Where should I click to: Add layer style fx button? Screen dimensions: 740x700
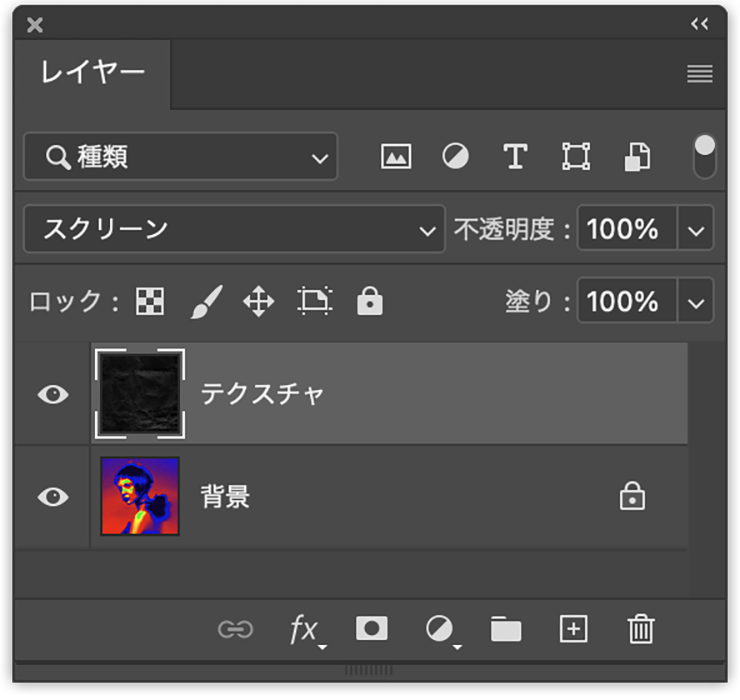click(x=306, y=631)
